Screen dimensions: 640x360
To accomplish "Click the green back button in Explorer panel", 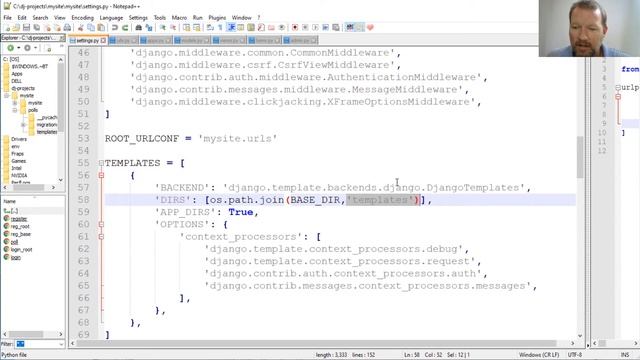I will click(10, 48).
